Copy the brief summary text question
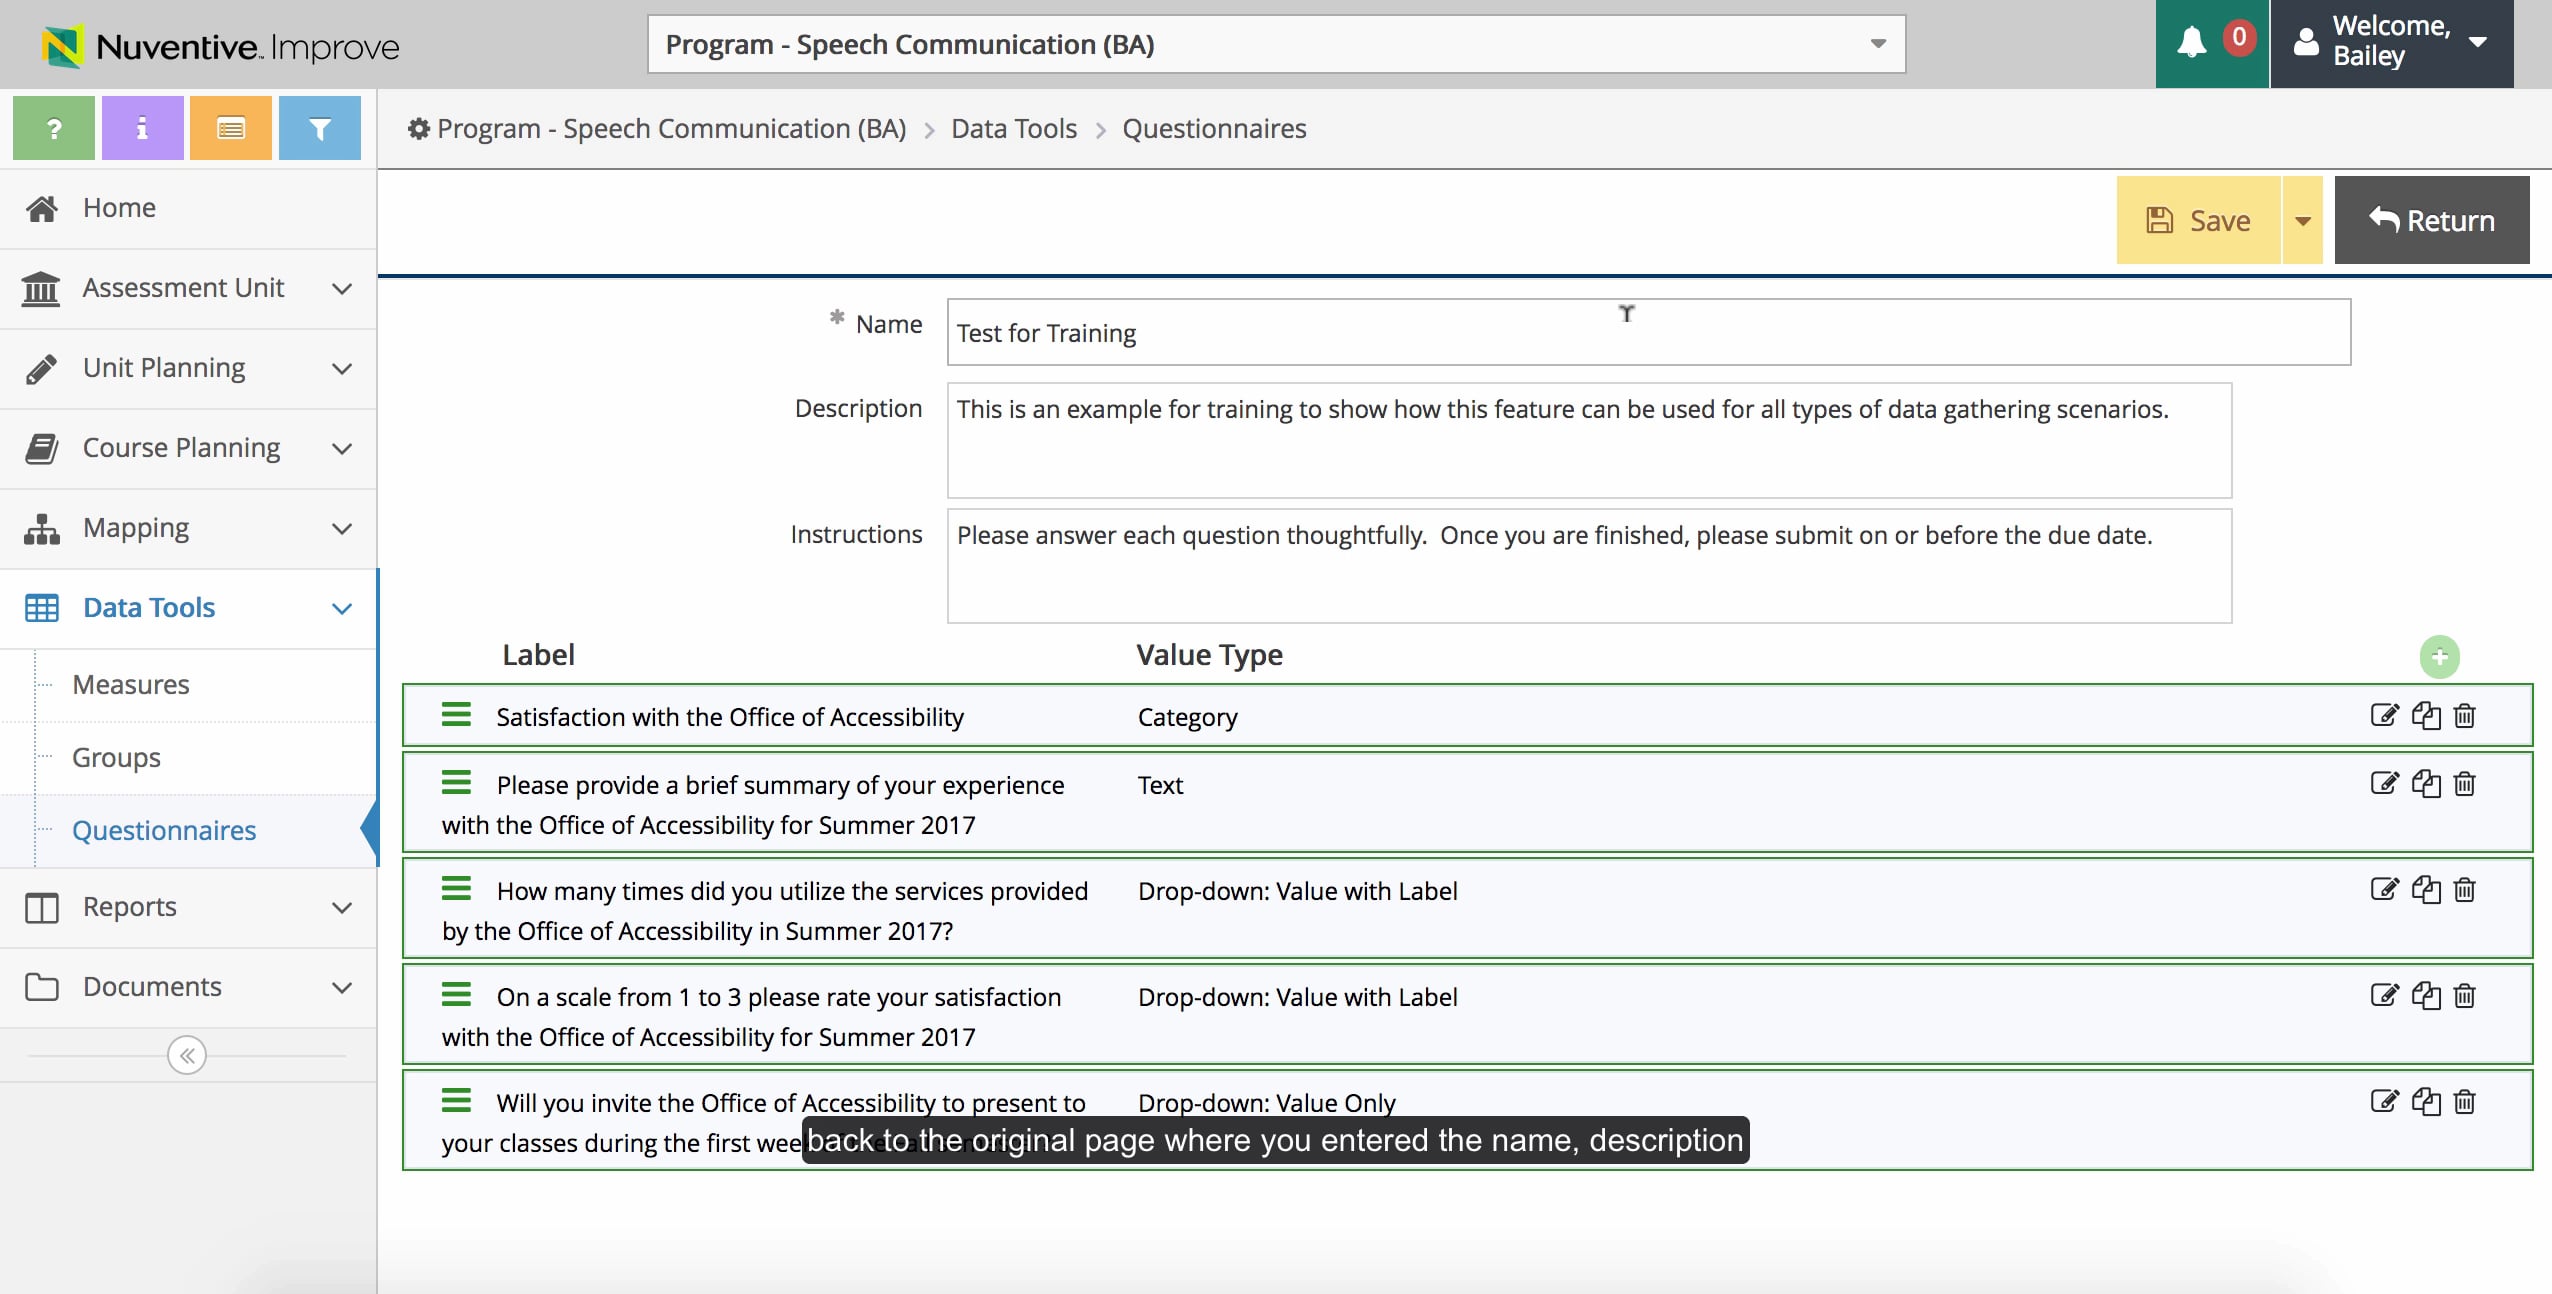2552x1294 pixels. pos(2426,785)
